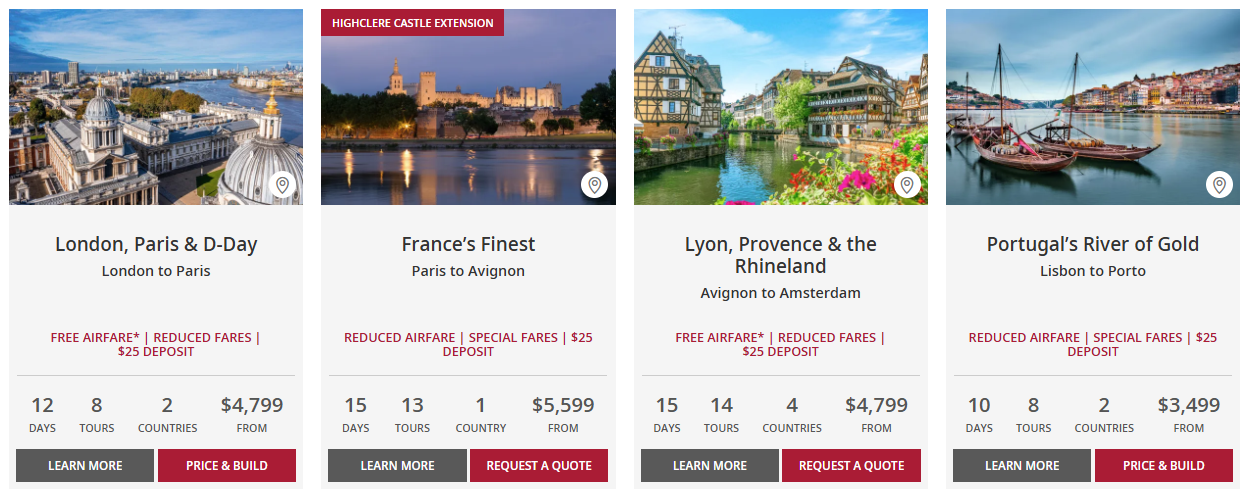Click the Porto boats photo thumbnail

[x=1080, y=110]
